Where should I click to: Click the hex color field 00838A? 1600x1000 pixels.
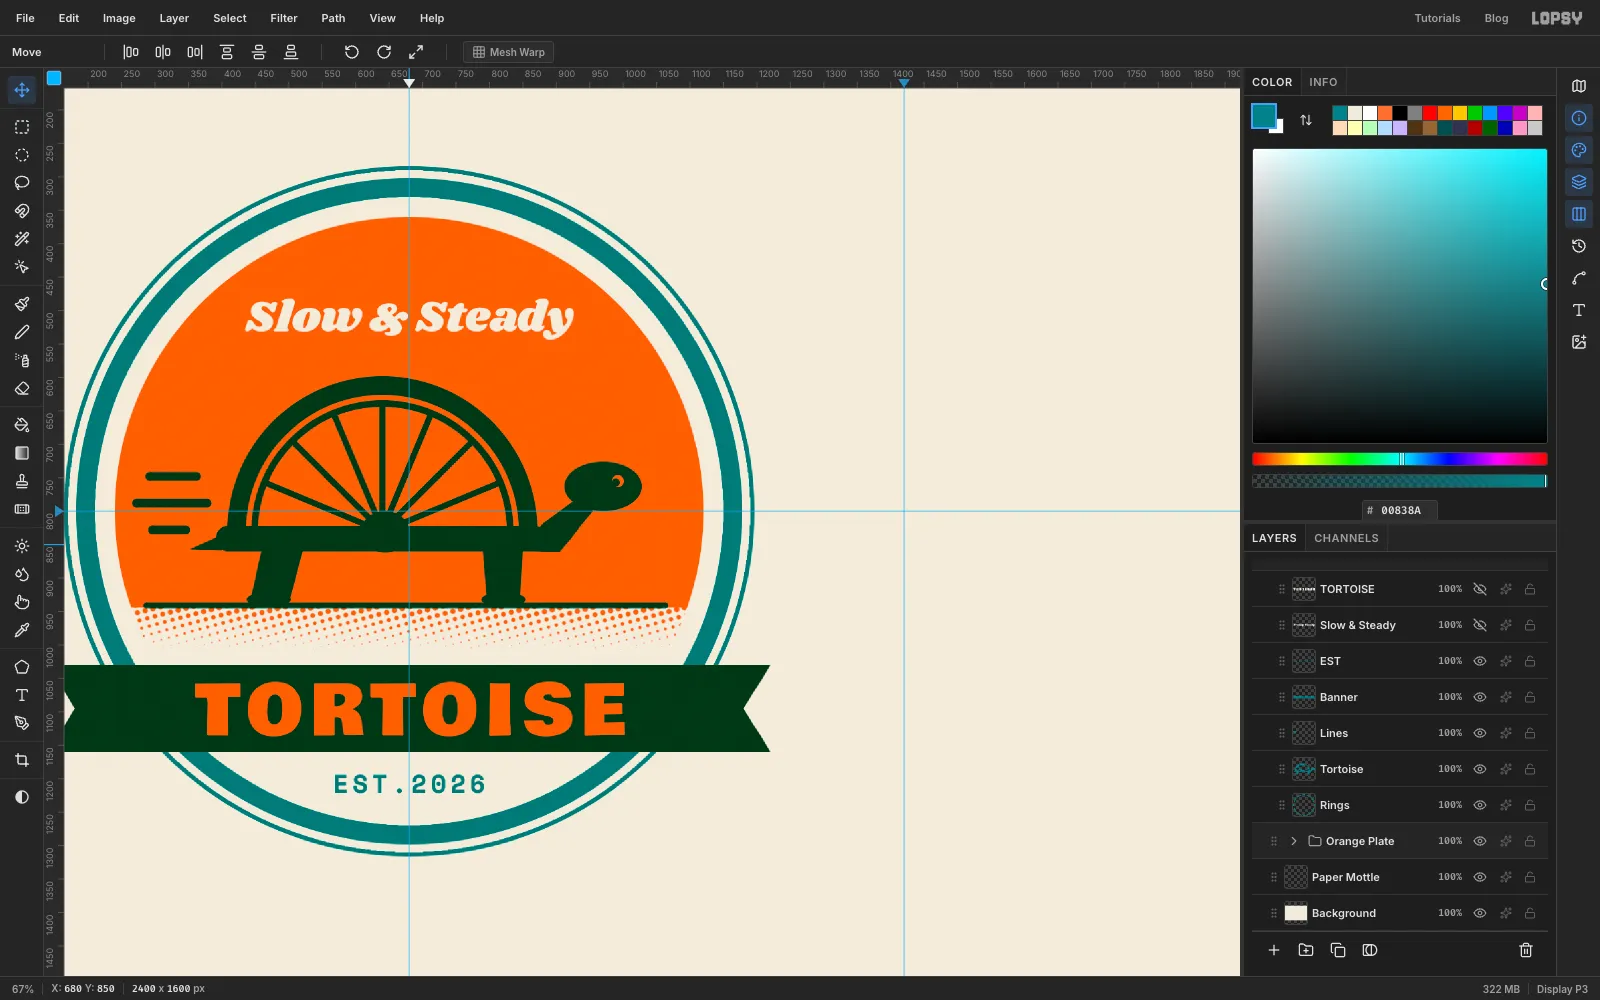(1400, 510)
